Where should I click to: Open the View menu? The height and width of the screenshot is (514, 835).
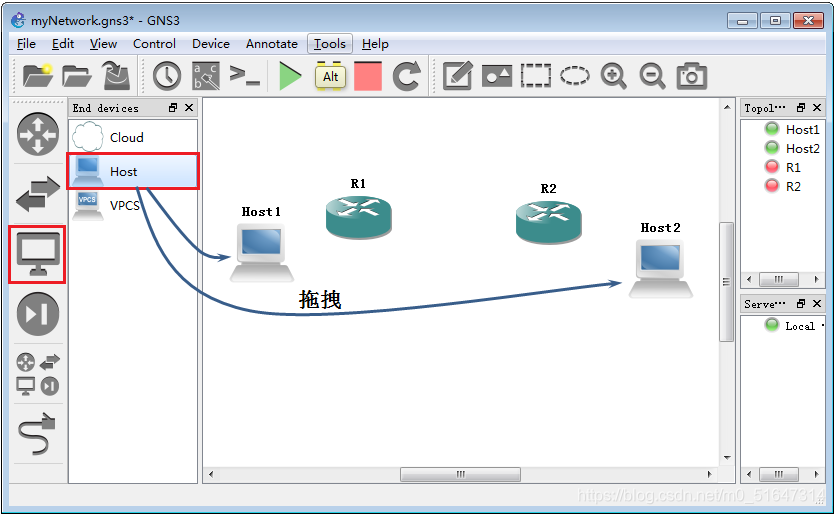point(103,44)
